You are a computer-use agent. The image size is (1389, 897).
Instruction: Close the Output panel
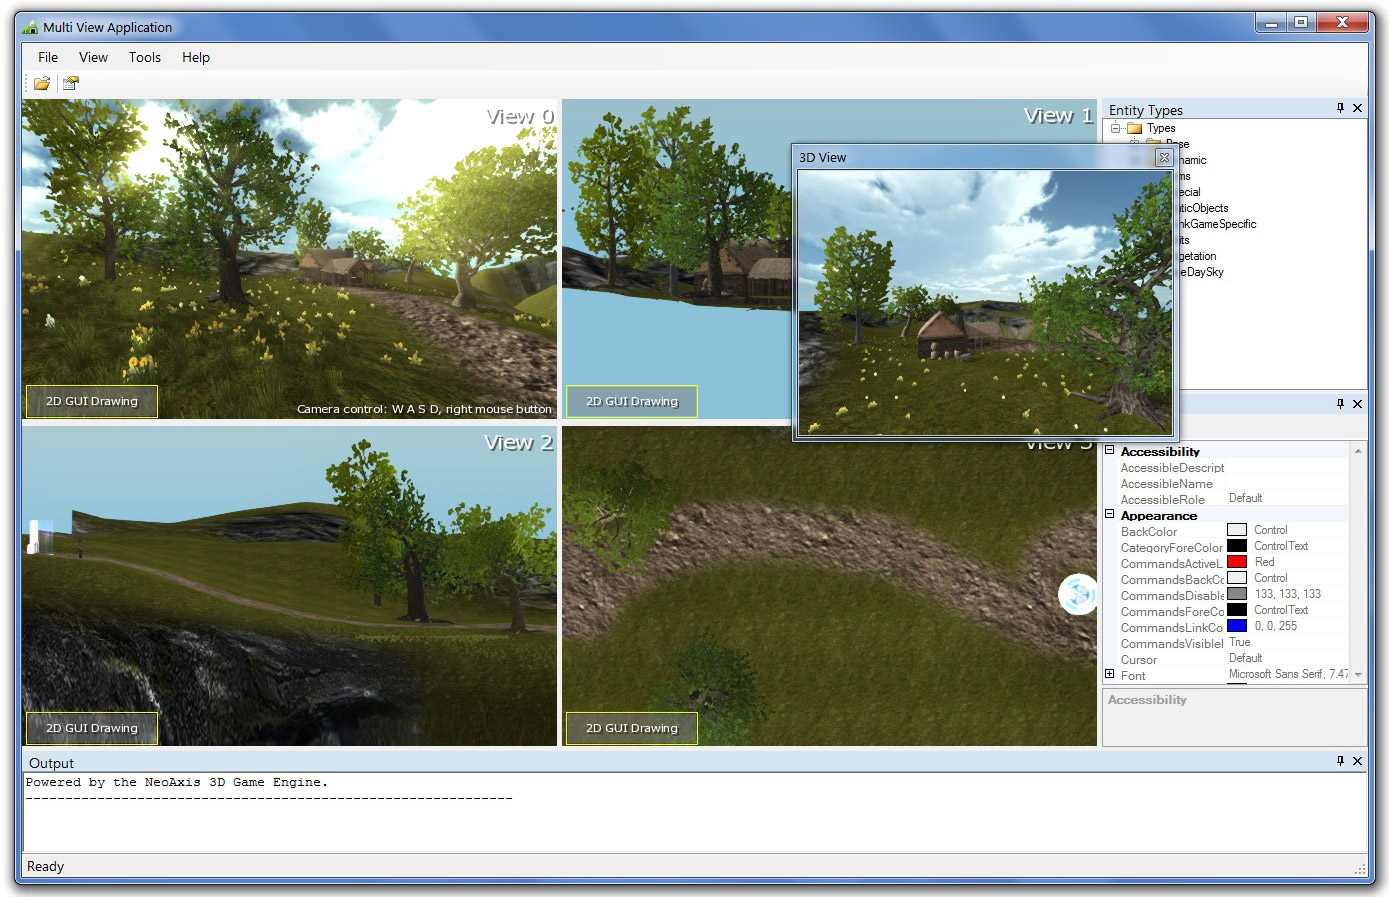(1357, 761)
